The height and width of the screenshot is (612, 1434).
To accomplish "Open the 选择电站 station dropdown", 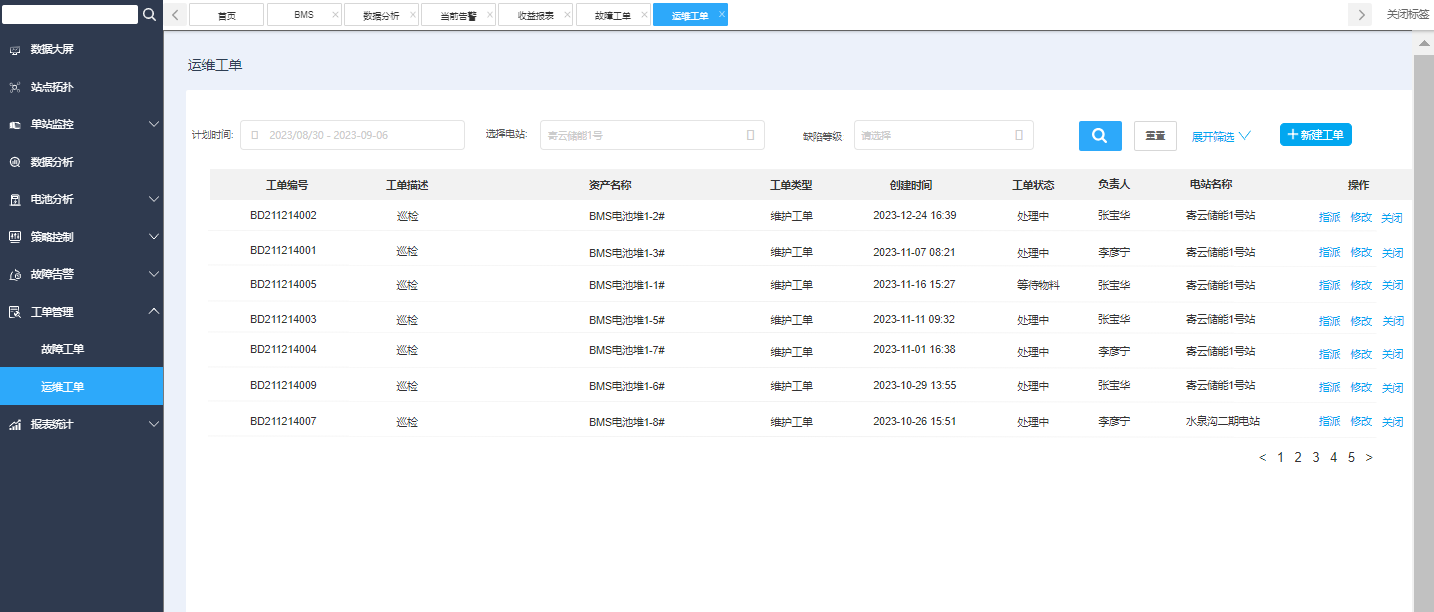I will click(x=652, y=135).
